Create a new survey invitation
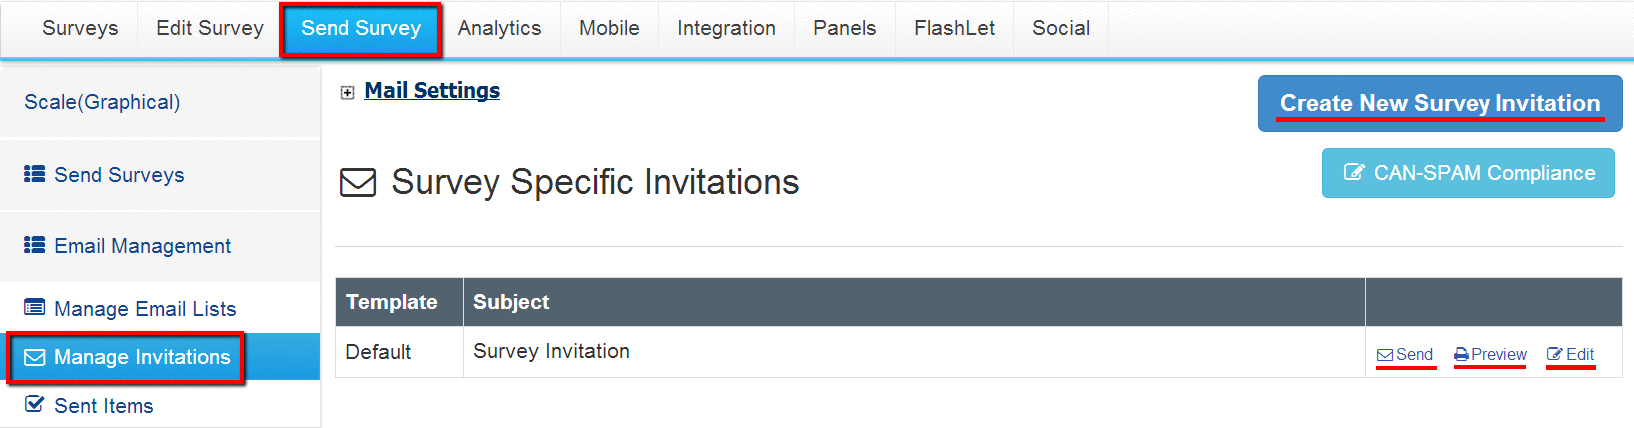This screenshot has height=428, width=1634. coord(1440,103)
